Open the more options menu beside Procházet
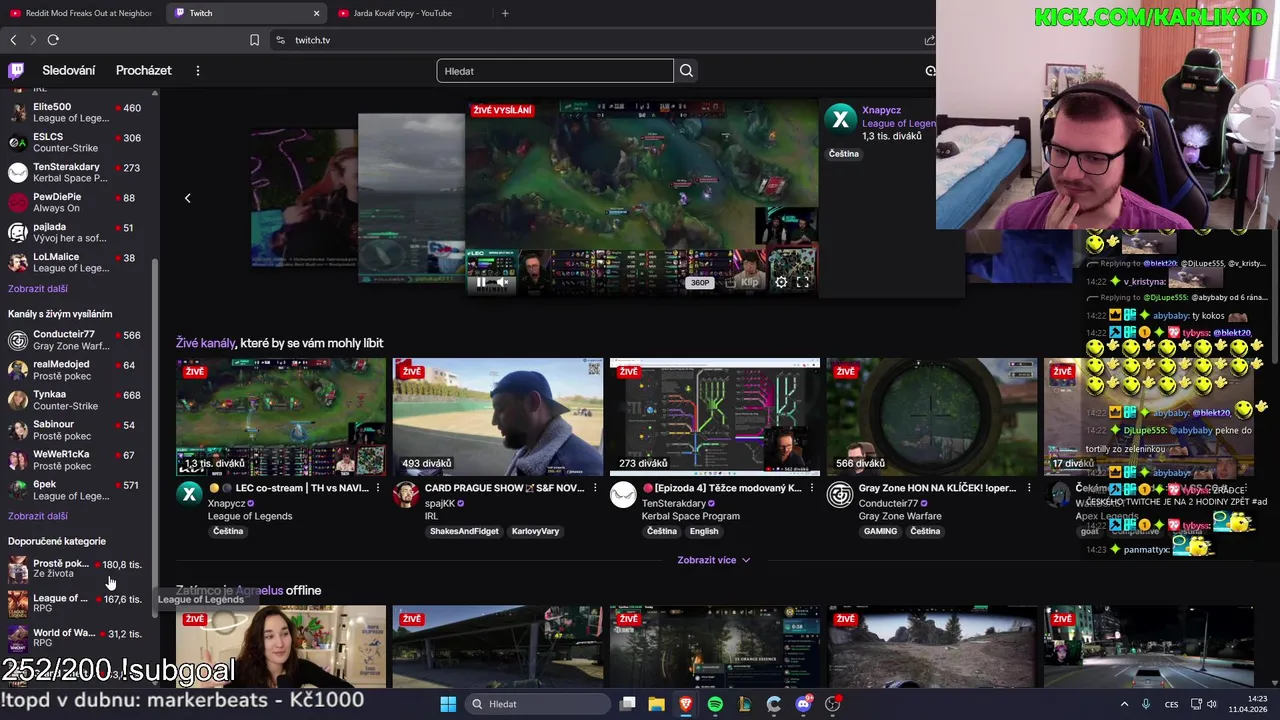1280x720 pixels. click(198, 71)
